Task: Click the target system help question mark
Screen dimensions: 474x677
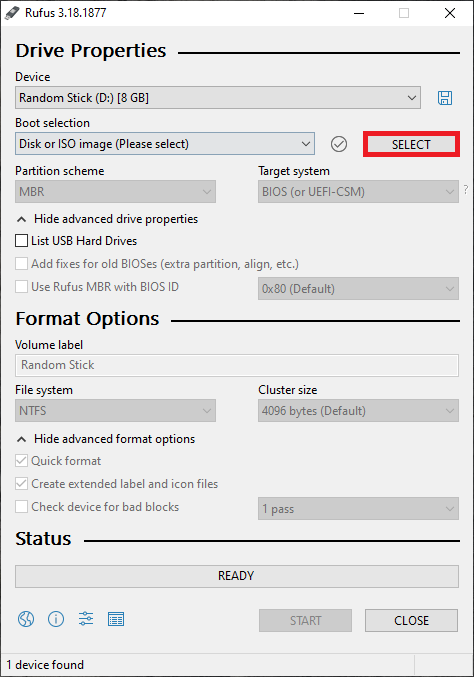Action: click(466, 190)
